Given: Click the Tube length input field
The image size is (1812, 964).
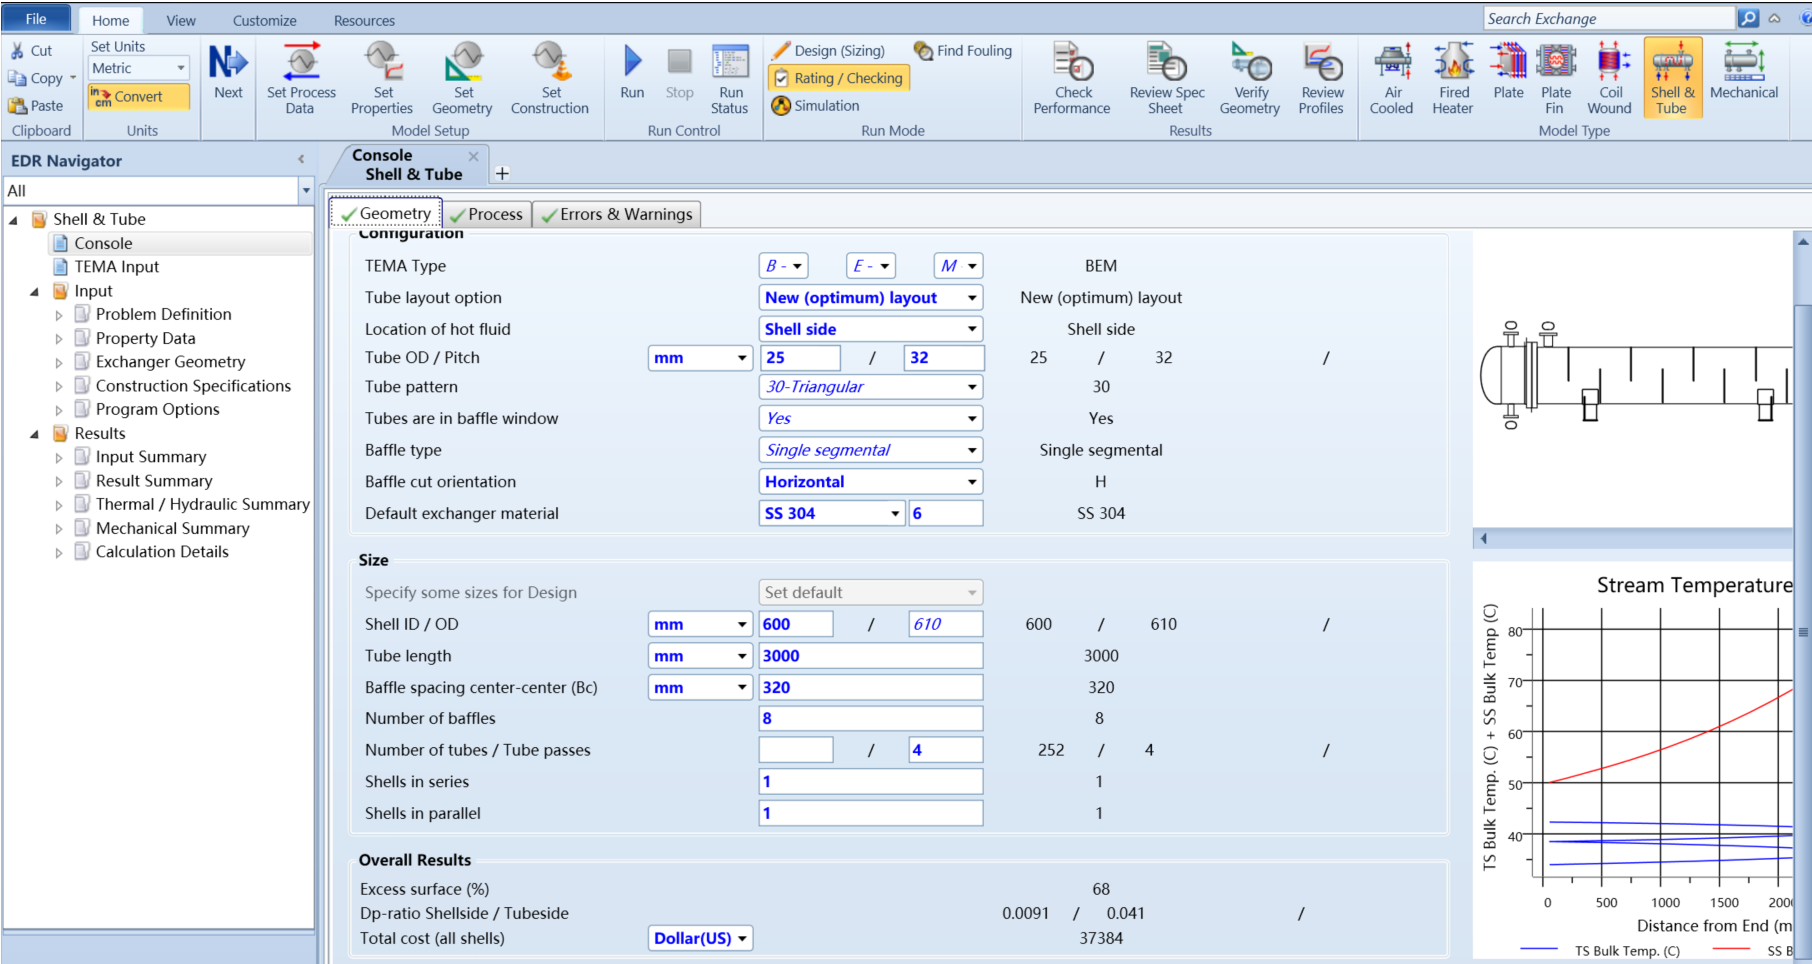Looking at the screenshot, I should [x=871, y=656].
